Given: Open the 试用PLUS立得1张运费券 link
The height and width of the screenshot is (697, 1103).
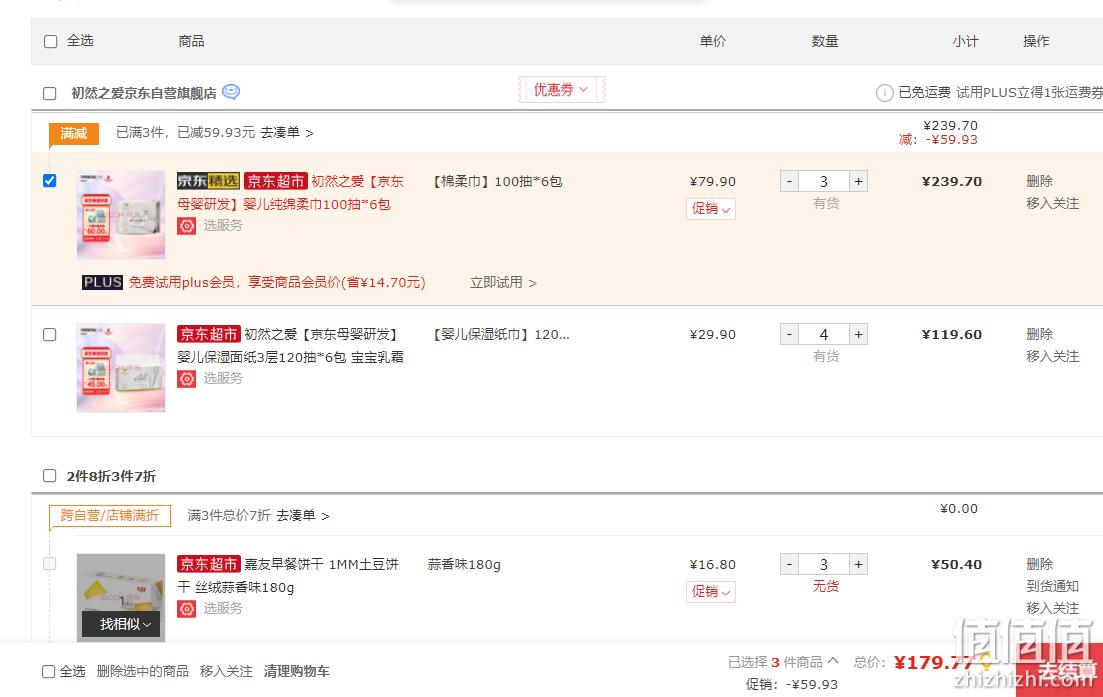Looking at the screenshot, I should [x=1029, y=93].
